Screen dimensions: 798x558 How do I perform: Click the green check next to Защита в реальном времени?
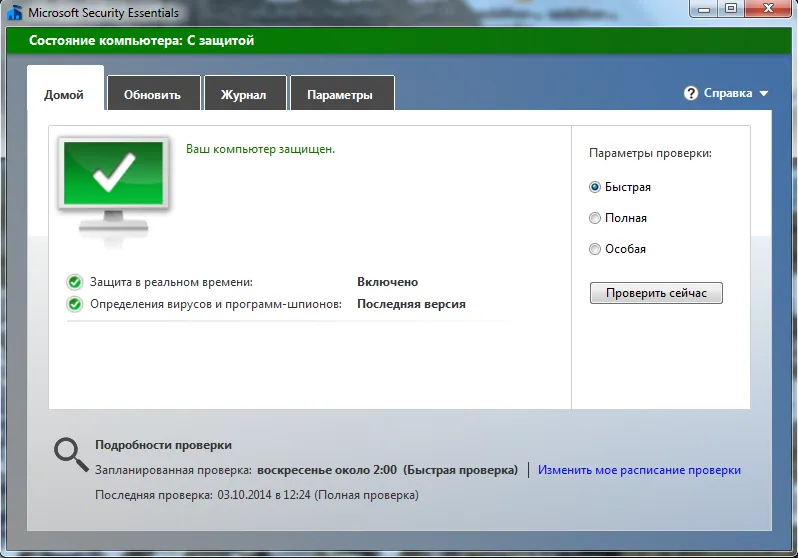(x=75, y=282)
